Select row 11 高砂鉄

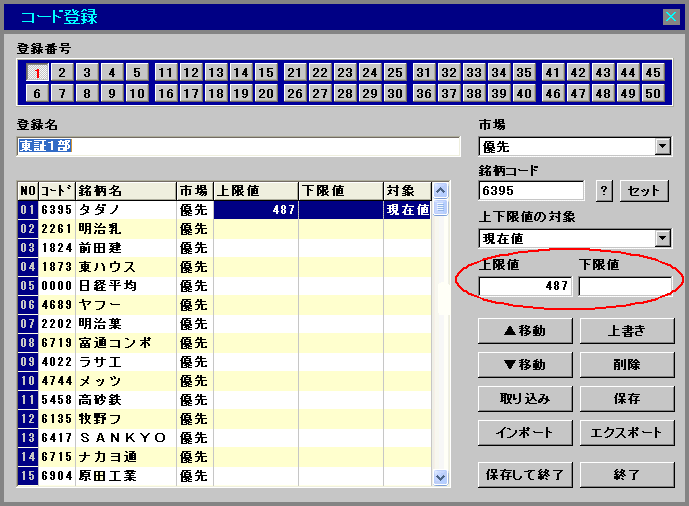224,400
